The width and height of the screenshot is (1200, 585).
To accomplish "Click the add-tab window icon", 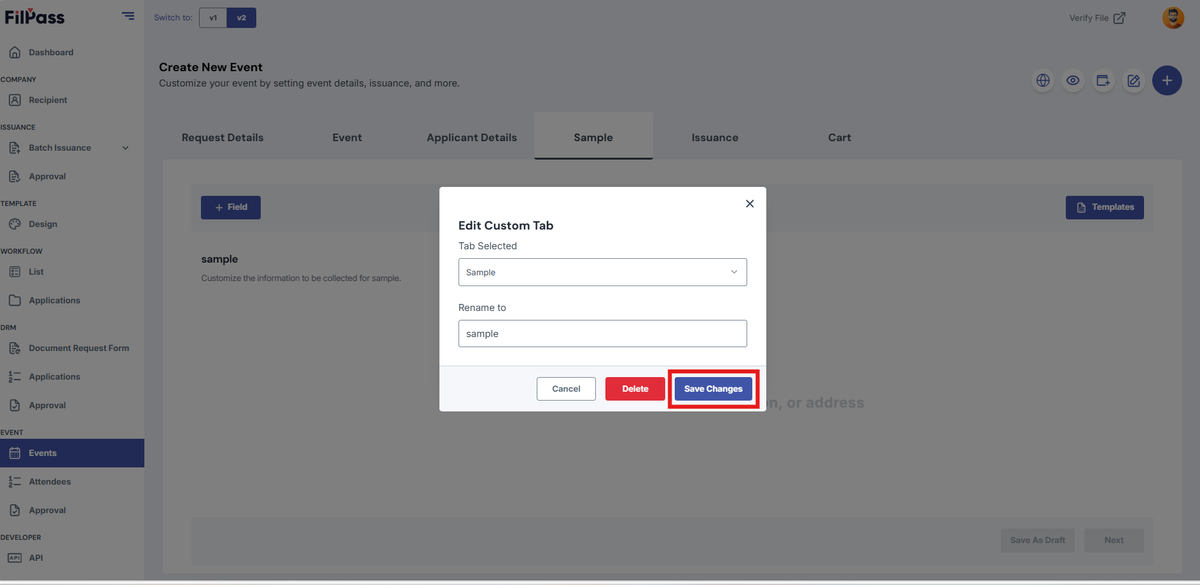I will click(x=1103, y=81).
